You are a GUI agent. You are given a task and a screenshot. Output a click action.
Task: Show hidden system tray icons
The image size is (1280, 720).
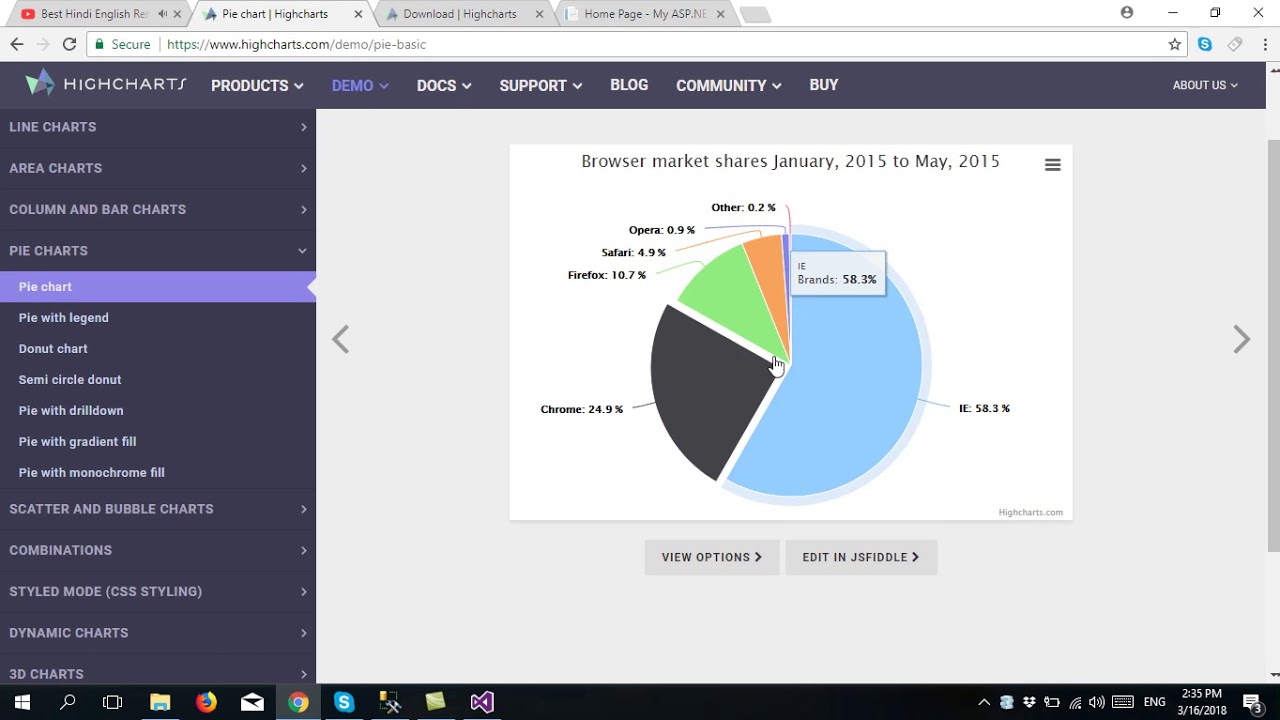click(x=984, y=702)
